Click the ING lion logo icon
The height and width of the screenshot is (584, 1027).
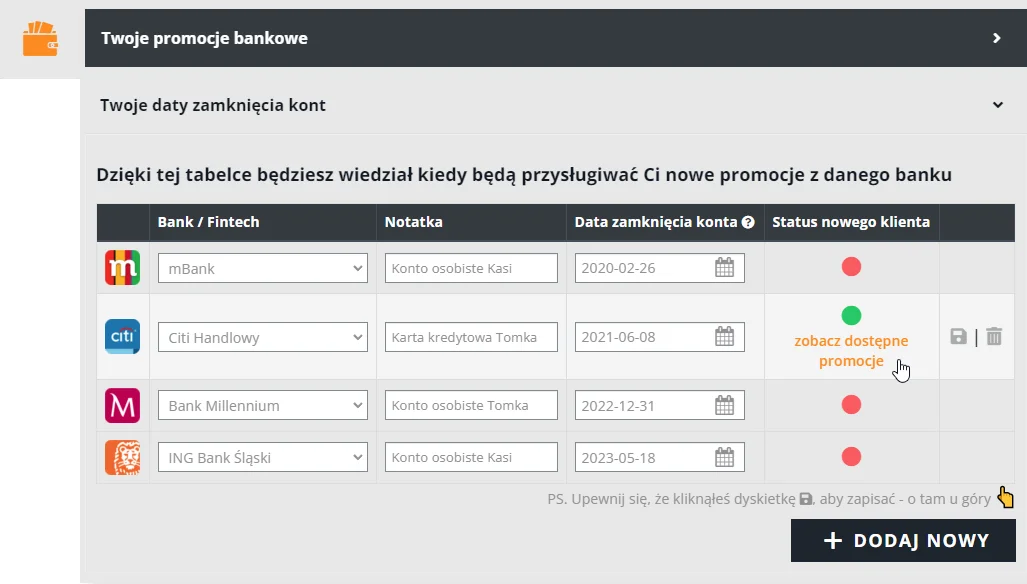point(122,457)
